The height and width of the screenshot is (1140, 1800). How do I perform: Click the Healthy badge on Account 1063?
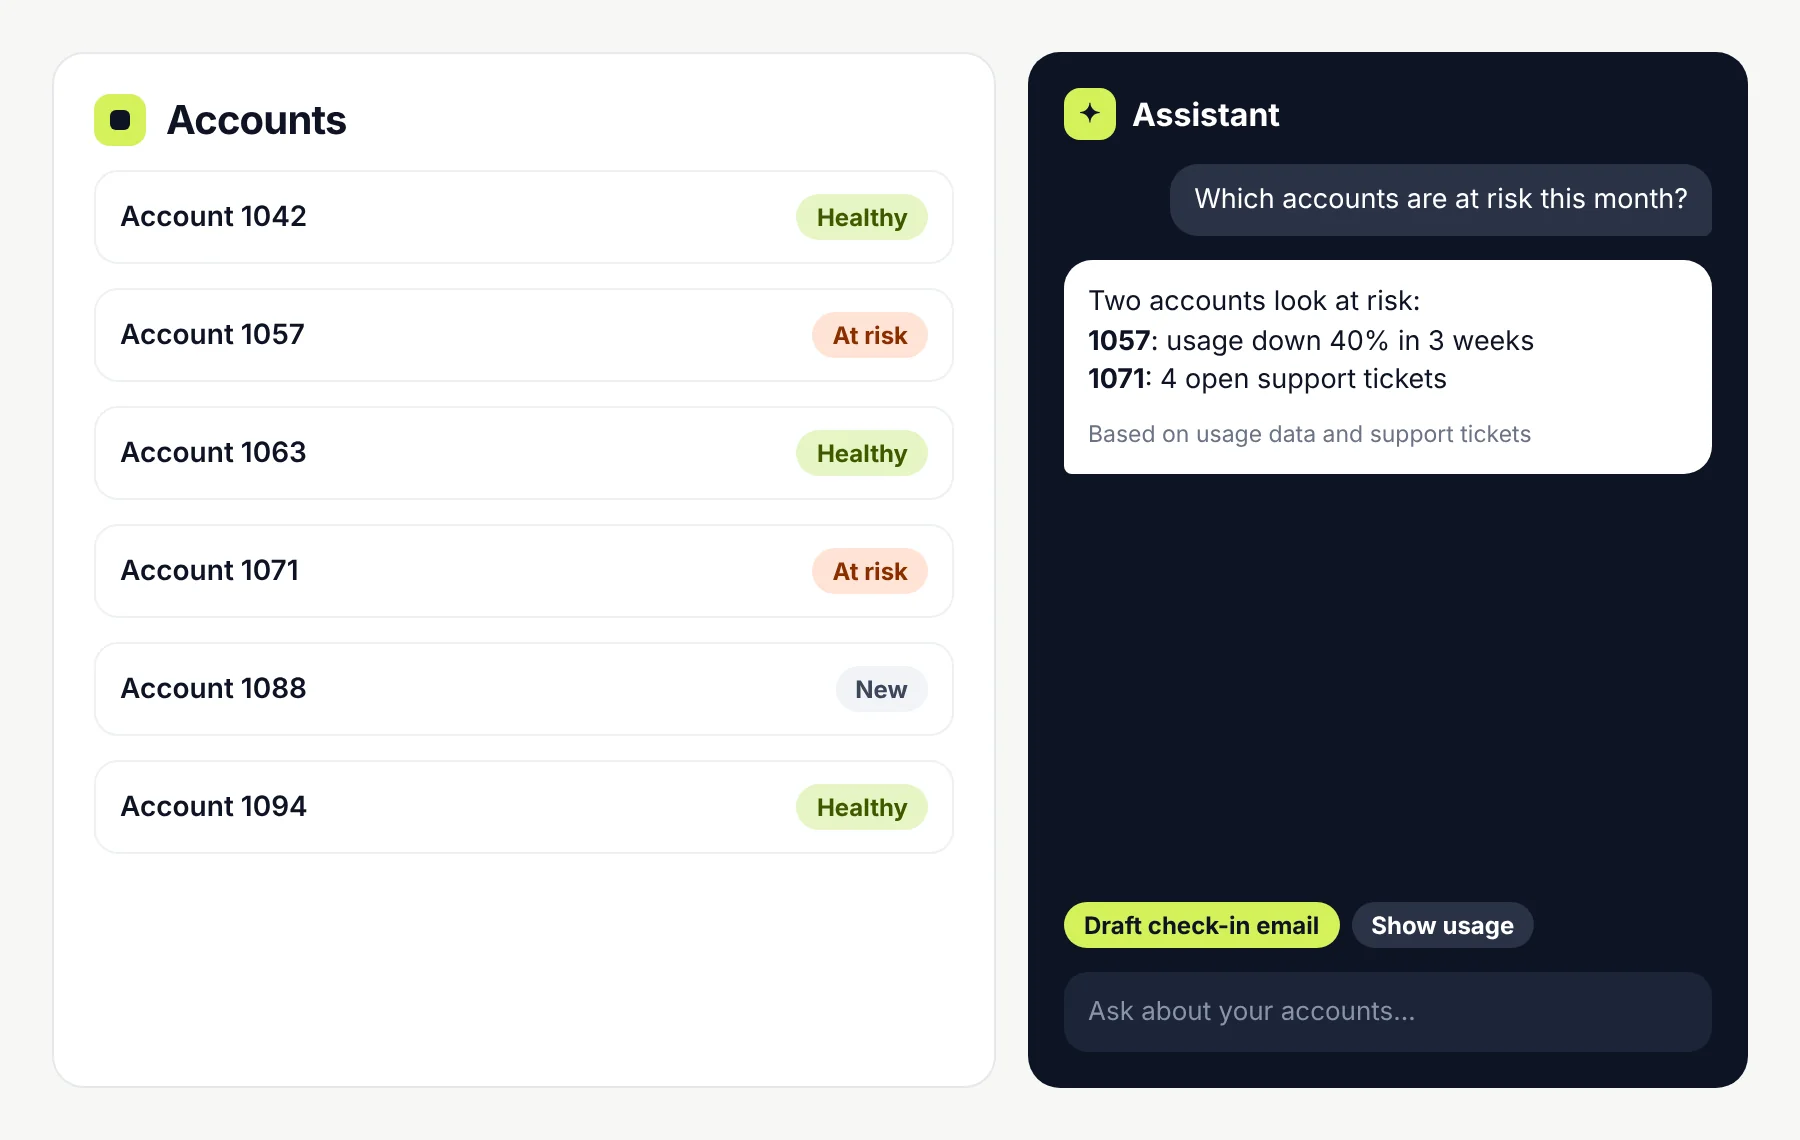click(862, 453)
